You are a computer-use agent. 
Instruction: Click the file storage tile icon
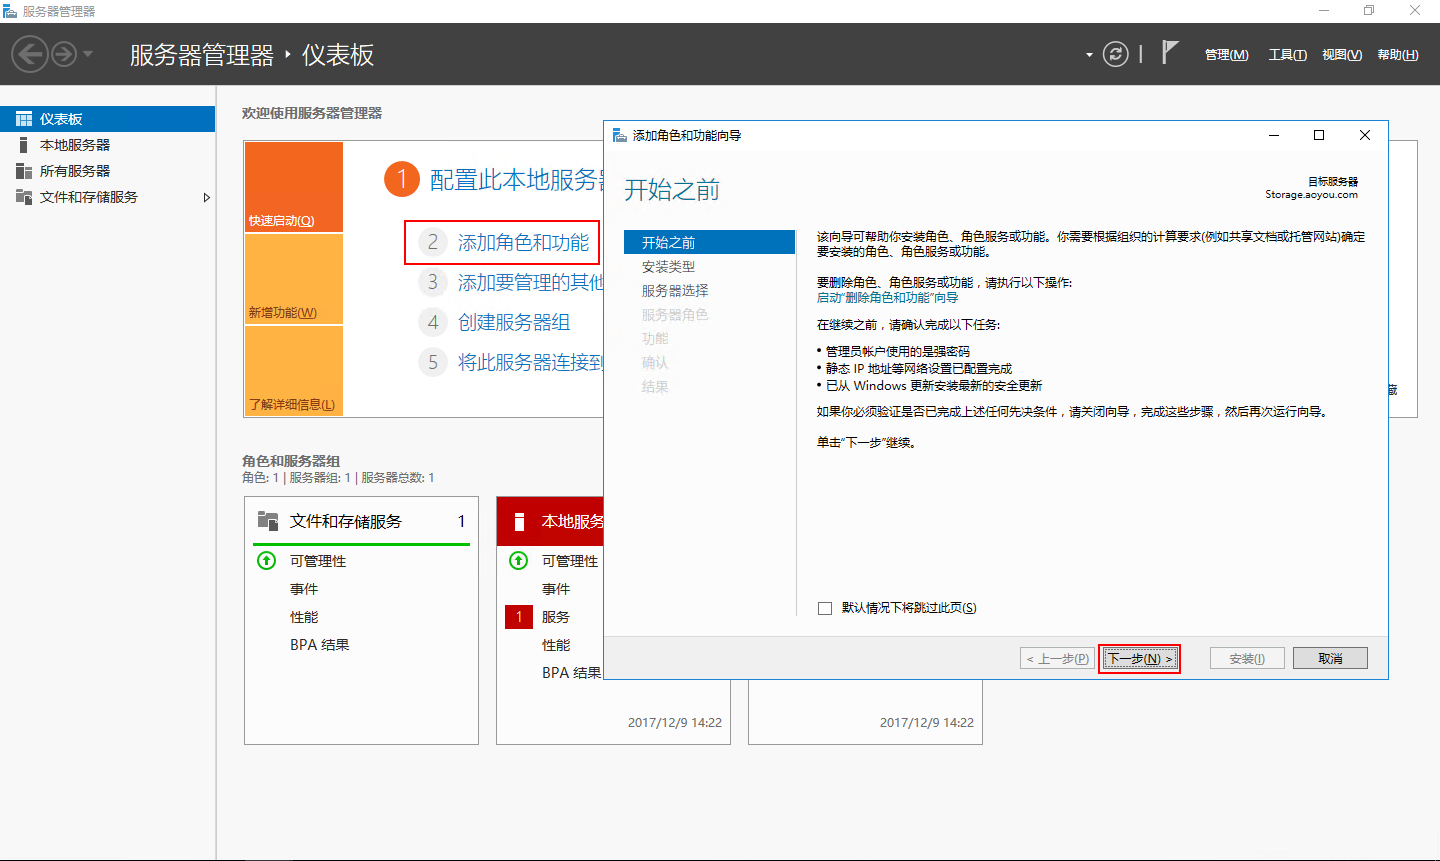[x=268, y=520]
